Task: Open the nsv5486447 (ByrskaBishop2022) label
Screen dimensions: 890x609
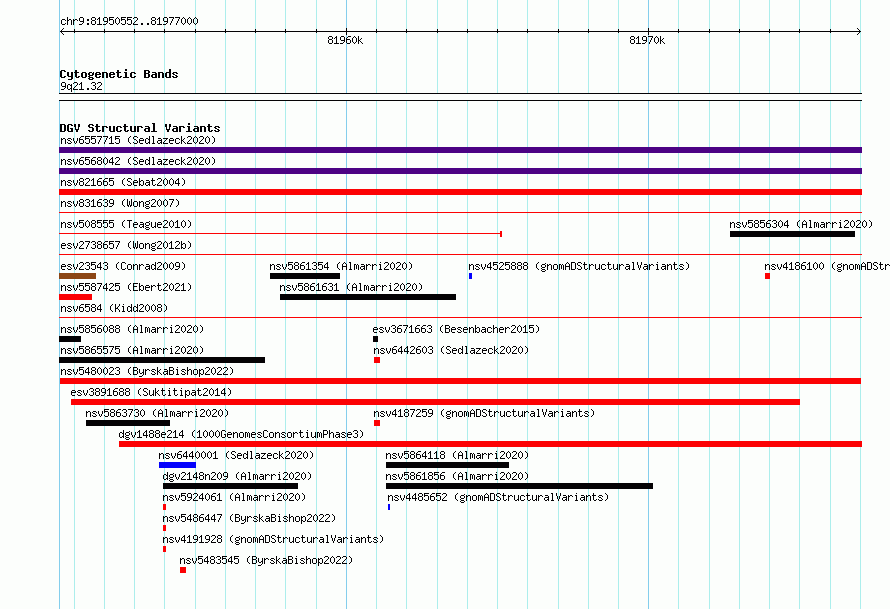Action: 249,518
